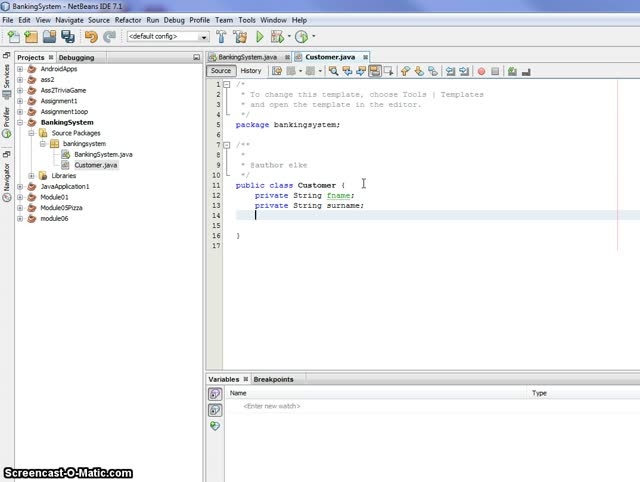The image size is (640, 482).
Task: Toggle the History view button
Action: 251,71
